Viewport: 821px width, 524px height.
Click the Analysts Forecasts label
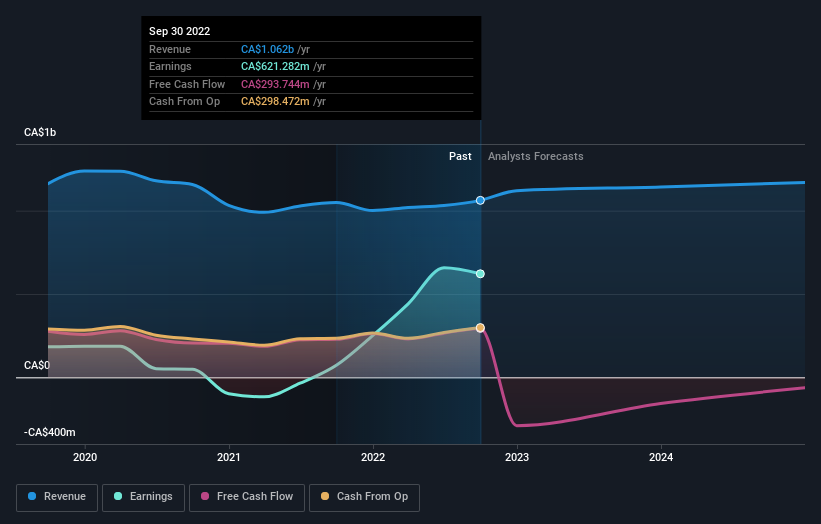[x=536, y=157]
